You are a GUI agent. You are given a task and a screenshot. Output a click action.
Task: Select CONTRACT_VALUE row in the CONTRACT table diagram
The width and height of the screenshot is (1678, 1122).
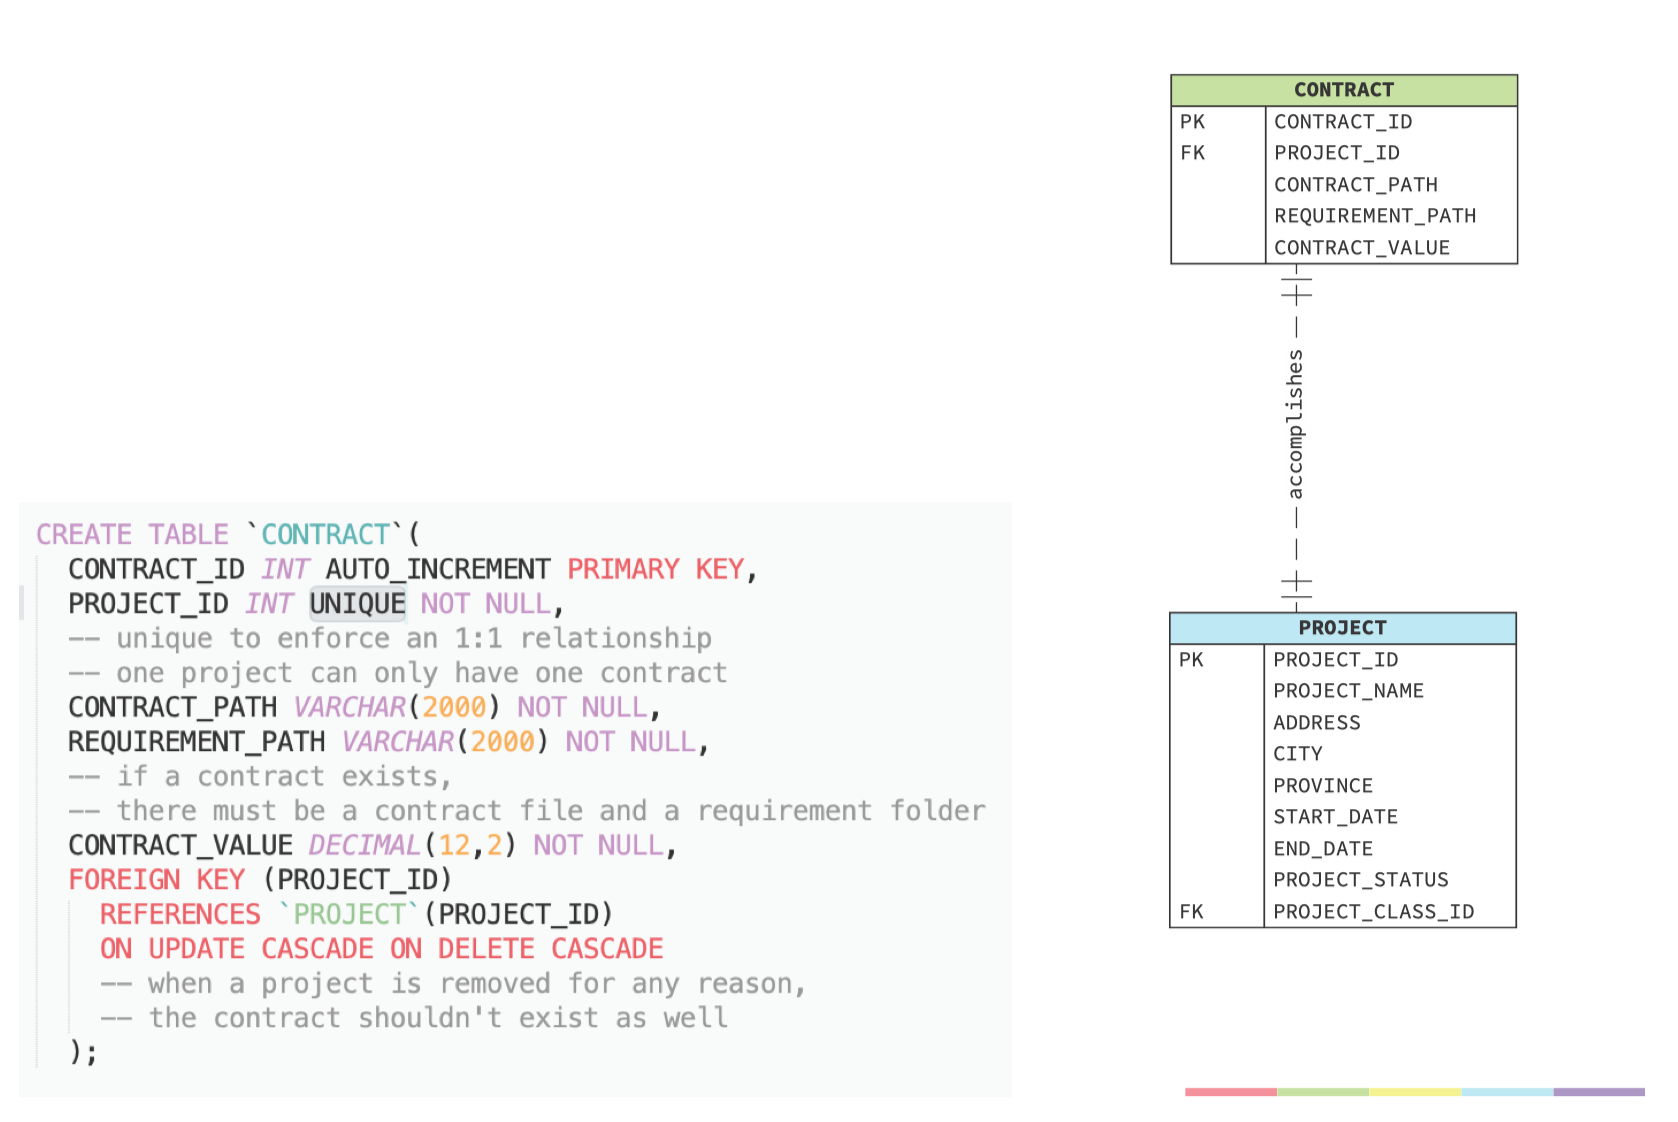pyautogui.click(x=1361, y=248)
